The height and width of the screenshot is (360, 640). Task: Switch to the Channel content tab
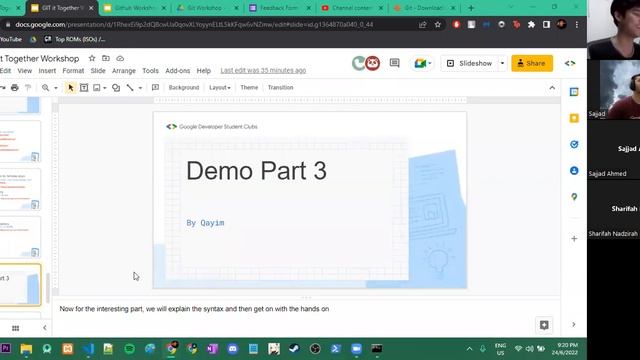[352, 8]
